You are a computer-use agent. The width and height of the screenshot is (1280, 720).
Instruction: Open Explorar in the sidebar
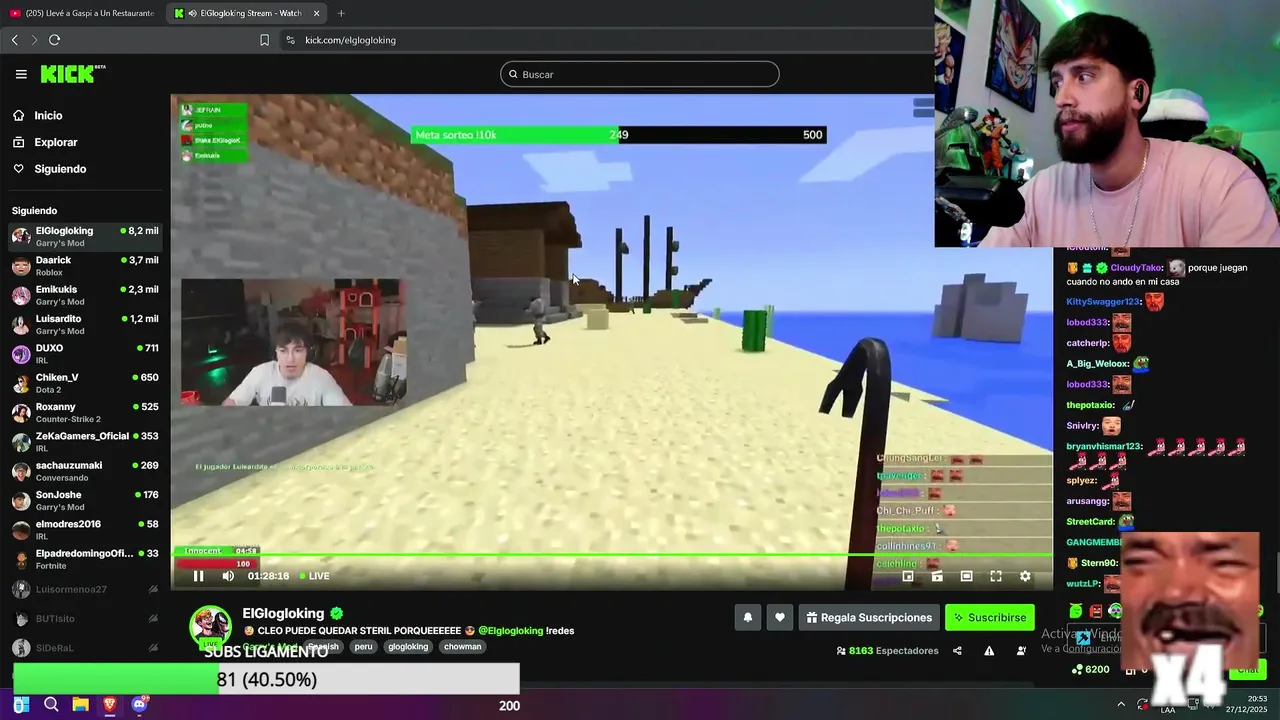tap(55, 142)
